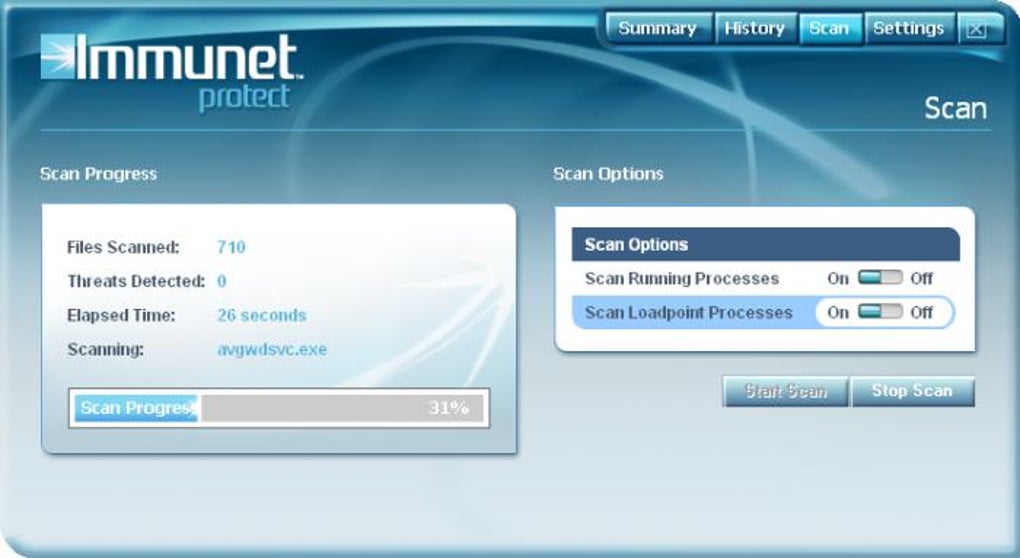Screen dimensions: 1020x558
Task: Click the large Scan page title
Action: tap(956, 108)
